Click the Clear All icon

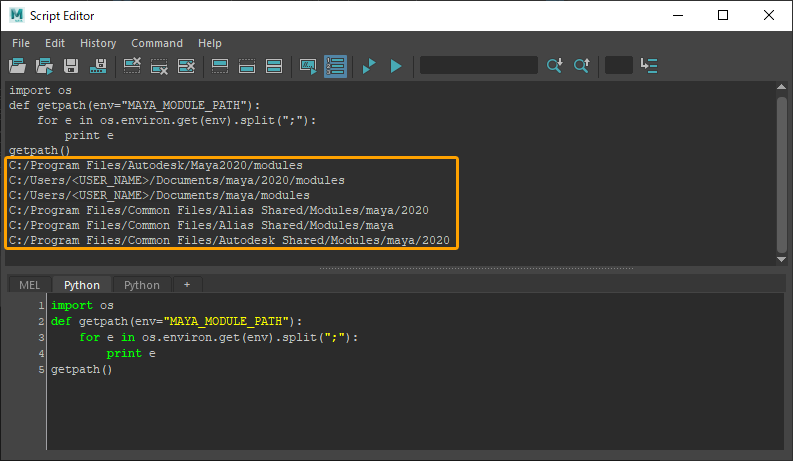click(186, 66)
